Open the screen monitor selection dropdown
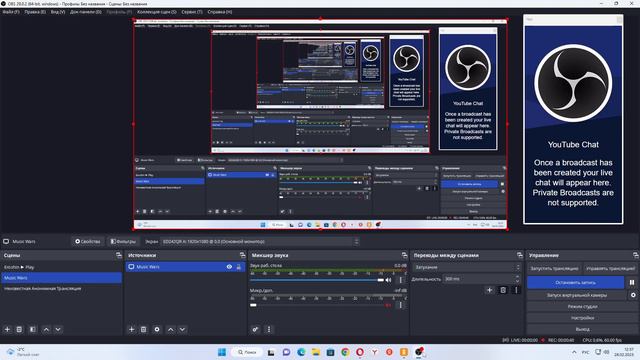The width and height of the screenshot is (640, 360). tap(260, 242)
